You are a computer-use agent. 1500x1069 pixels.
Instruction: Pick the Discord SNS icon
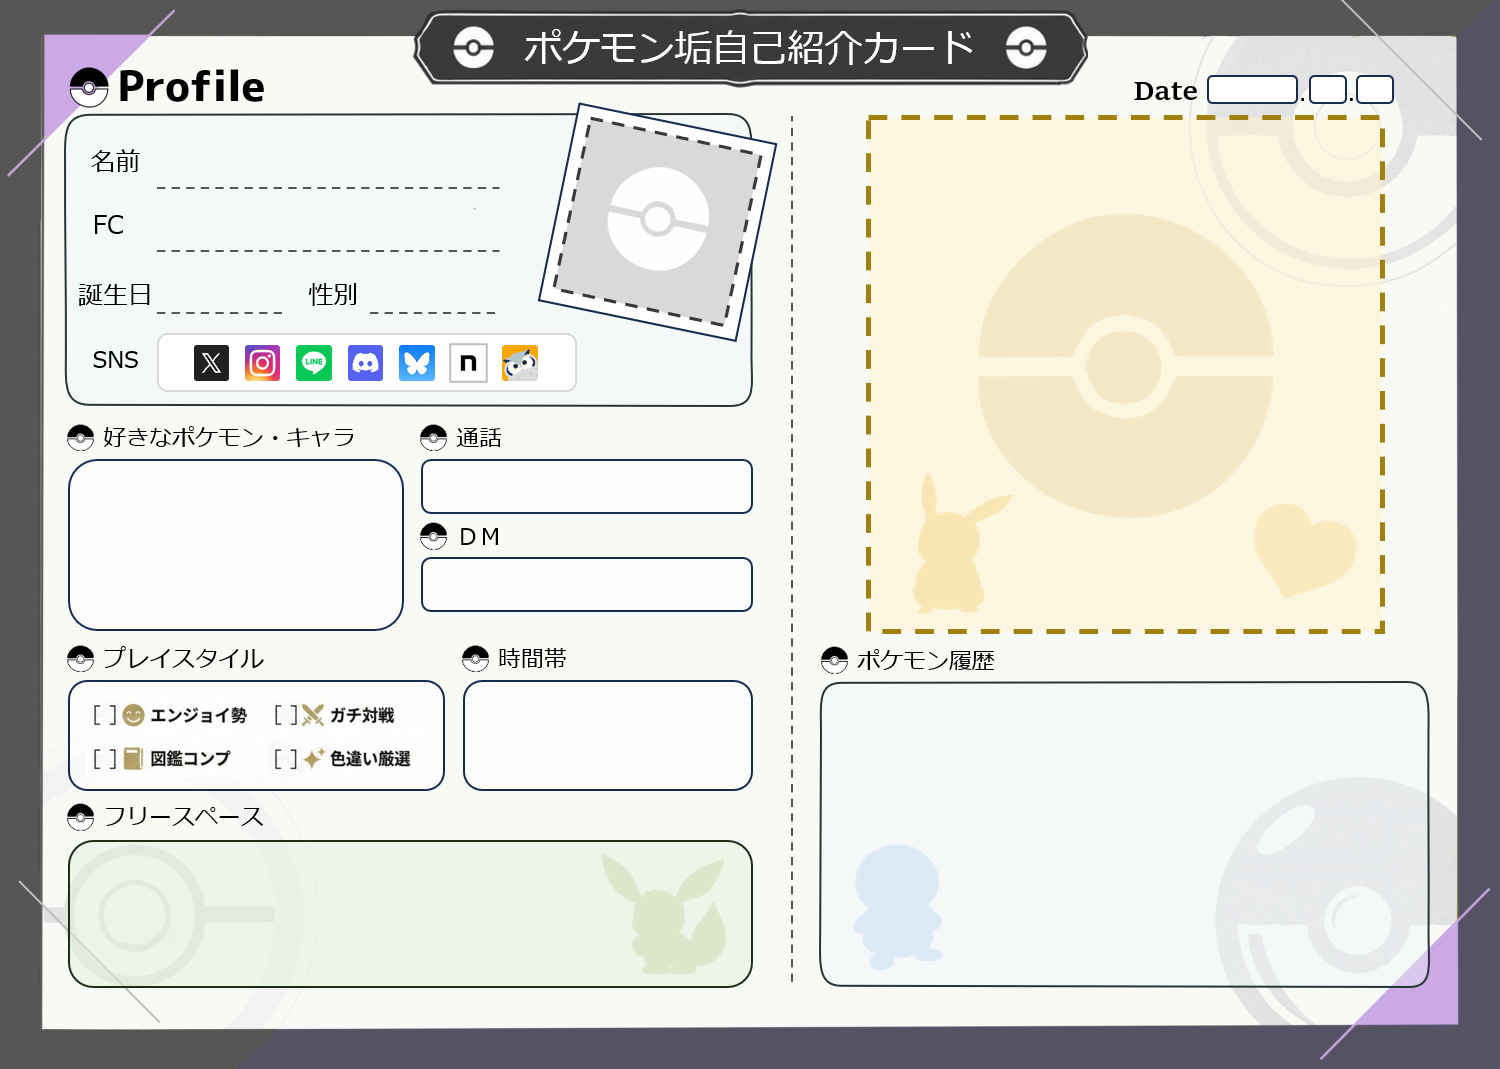pyautogui.click(x=366, y=363)
